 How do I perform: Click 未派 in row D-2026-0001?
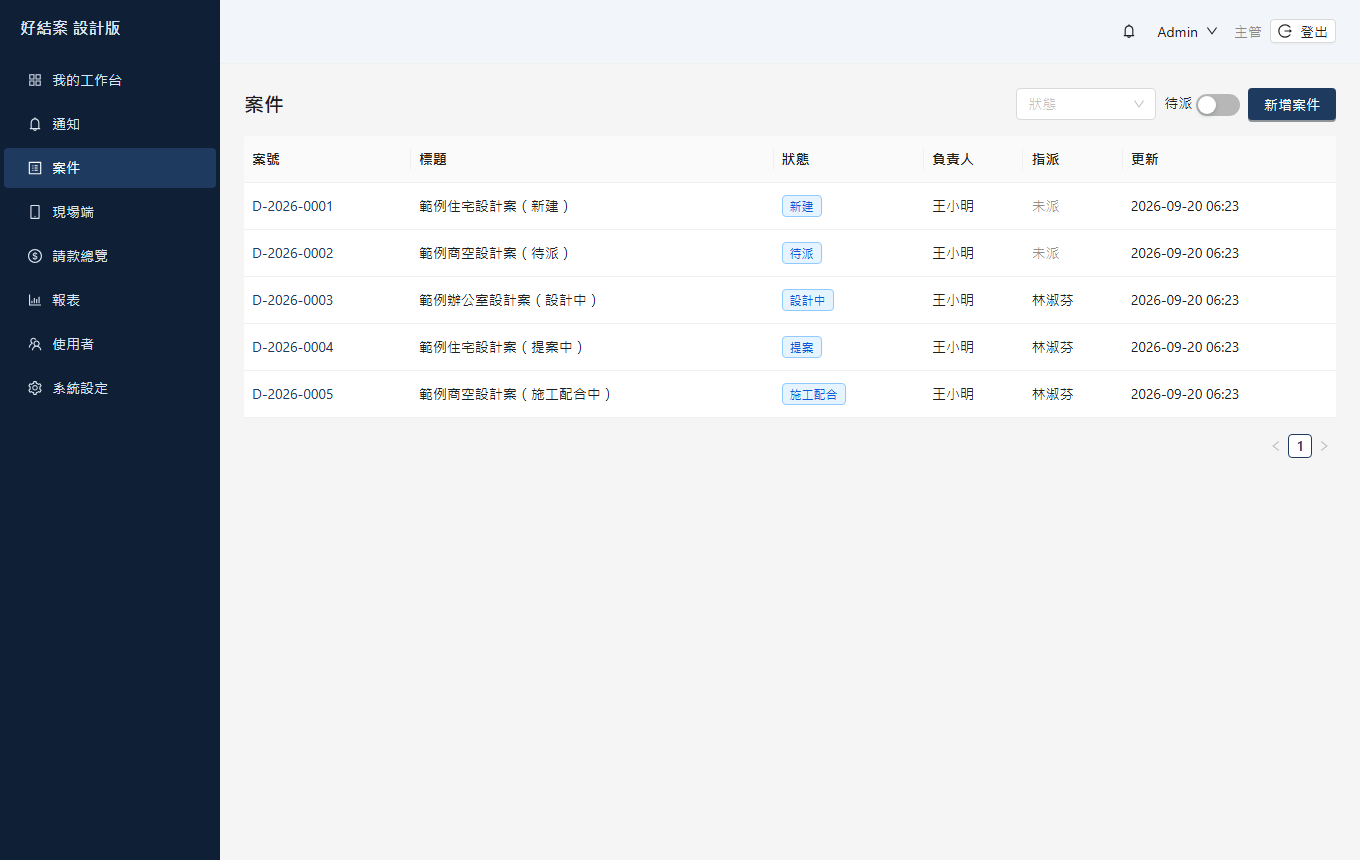point(1046,206)
